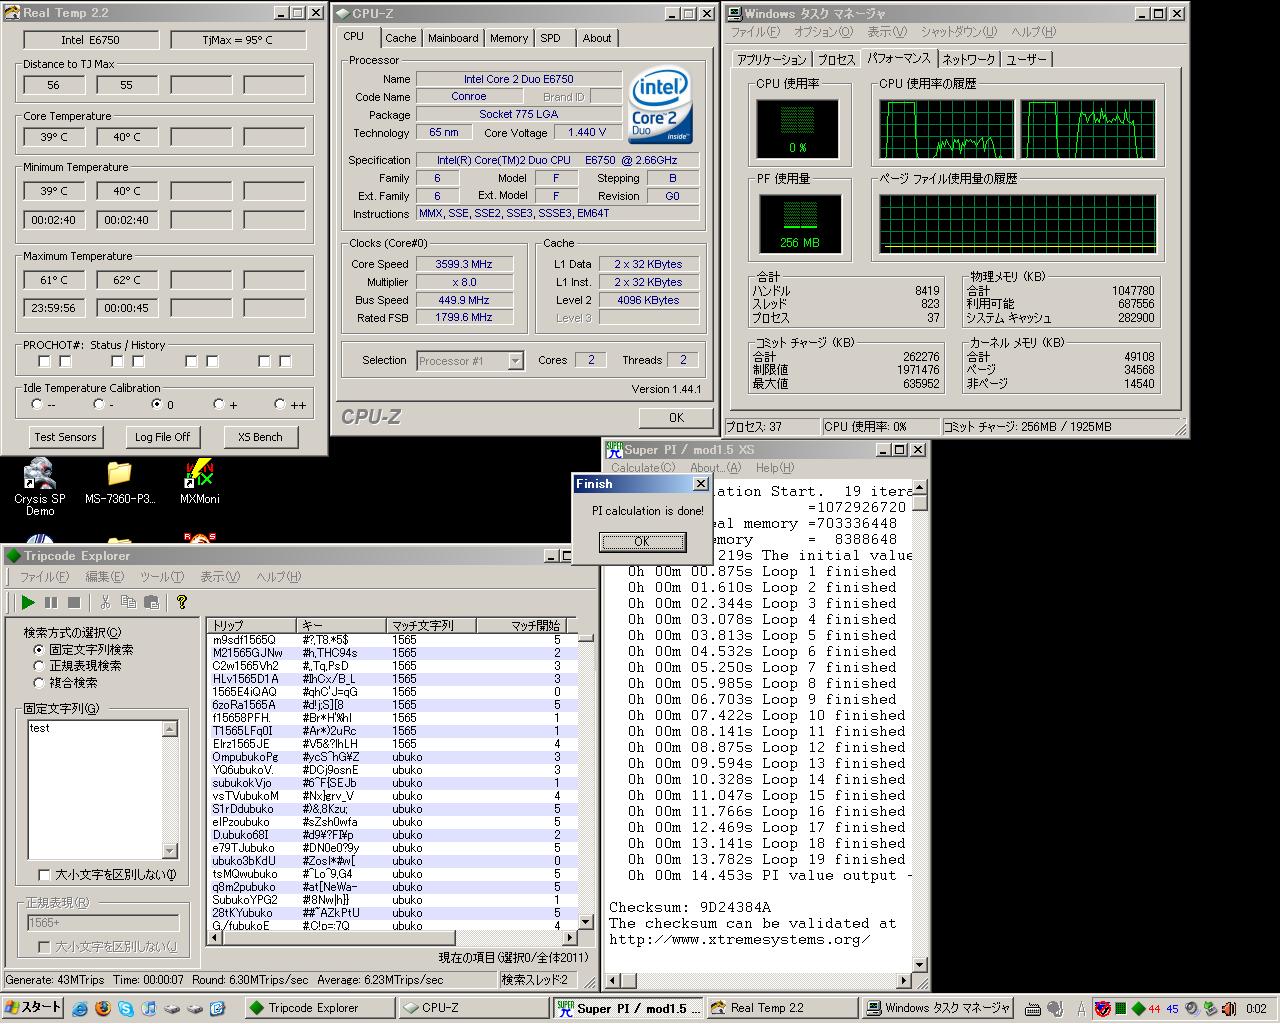Click the 固定文字列 text input area
The image size is (1280, 1024).
pyautogui.click(x=94, y=788)
